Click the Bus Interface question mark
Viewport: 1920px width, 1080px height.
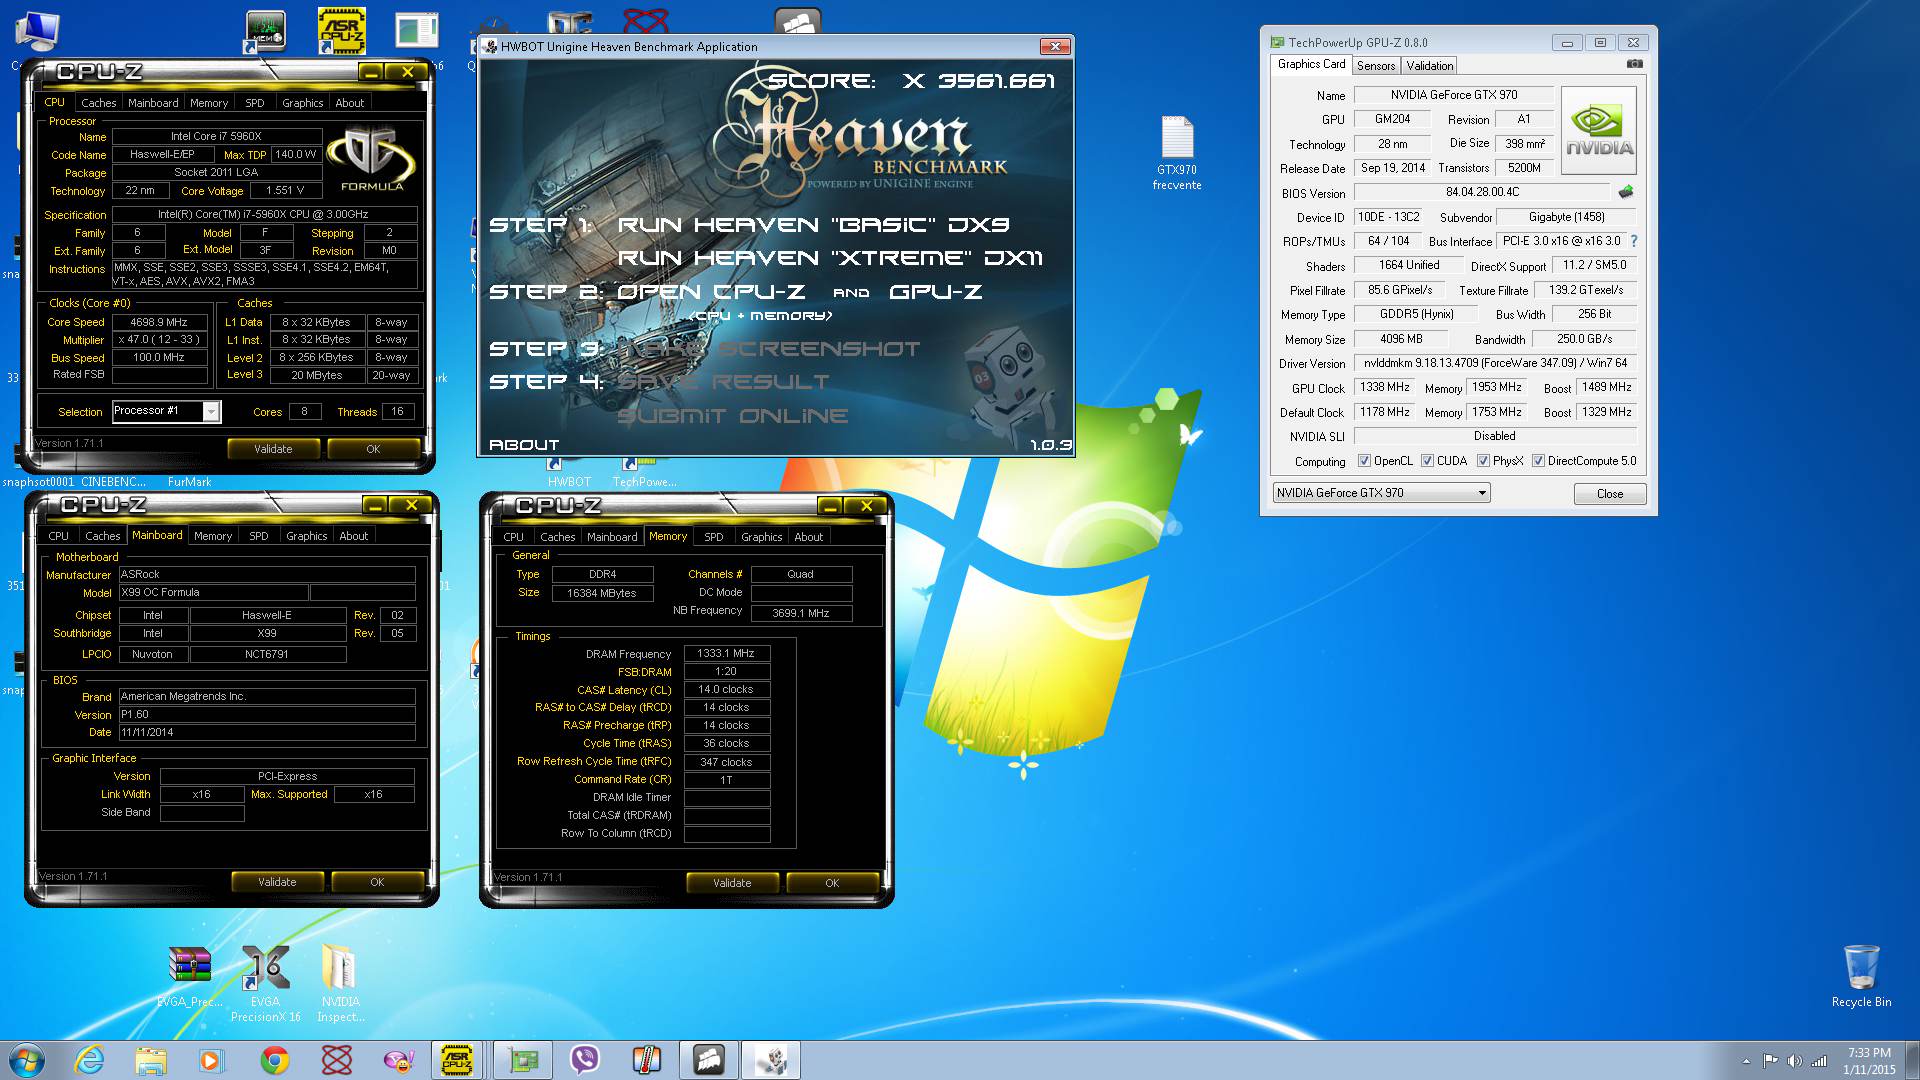[1634, 241]
